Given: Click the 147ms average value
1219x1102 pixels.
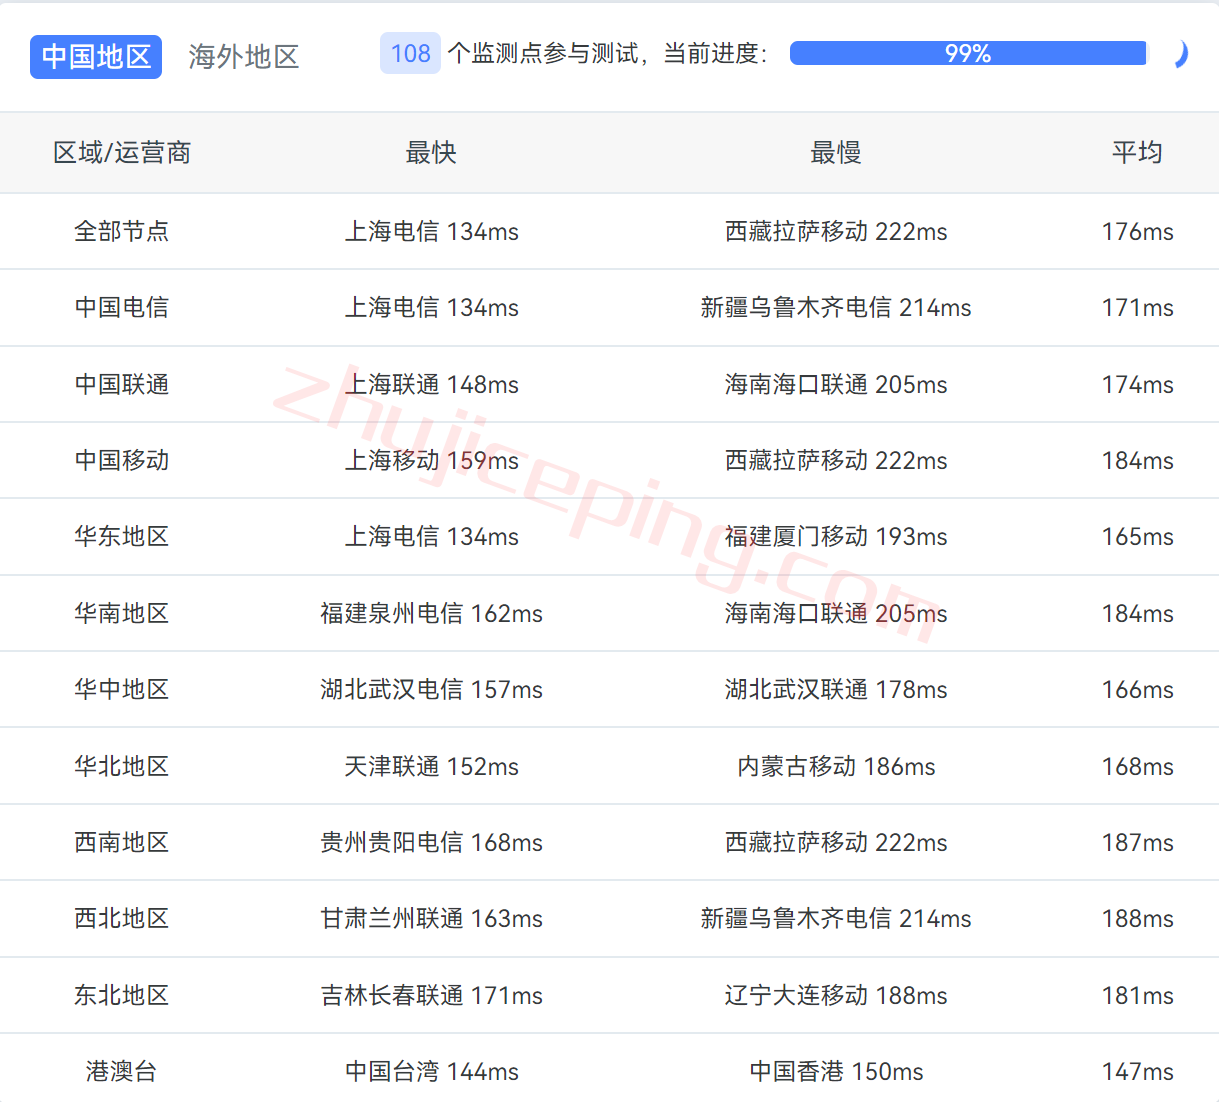Looking at the screenshot, I should [x=1138, y=1072].
